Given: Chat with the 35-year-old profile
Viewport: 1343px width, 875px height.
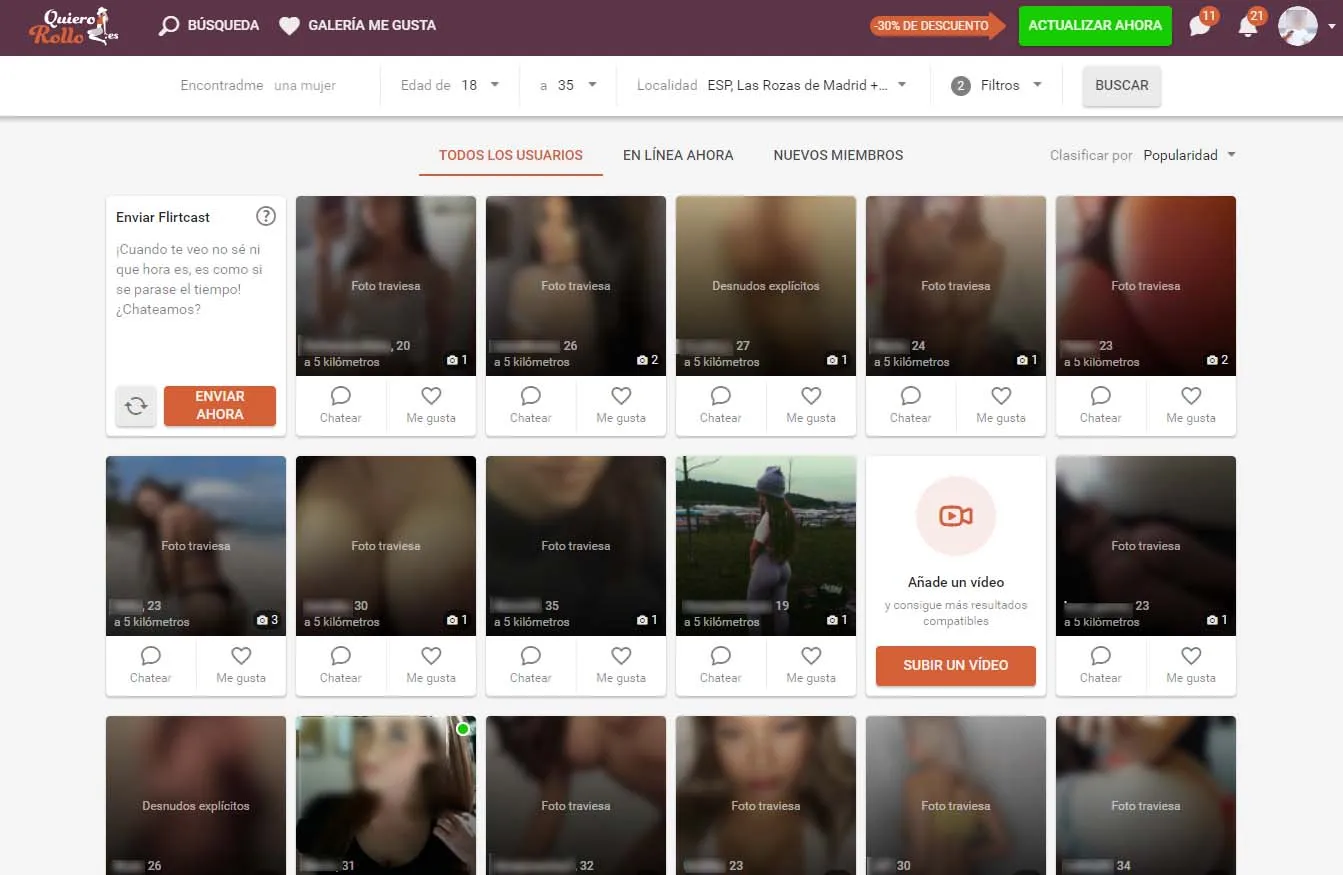Looking at the screenshot, I should click(531, 666).
